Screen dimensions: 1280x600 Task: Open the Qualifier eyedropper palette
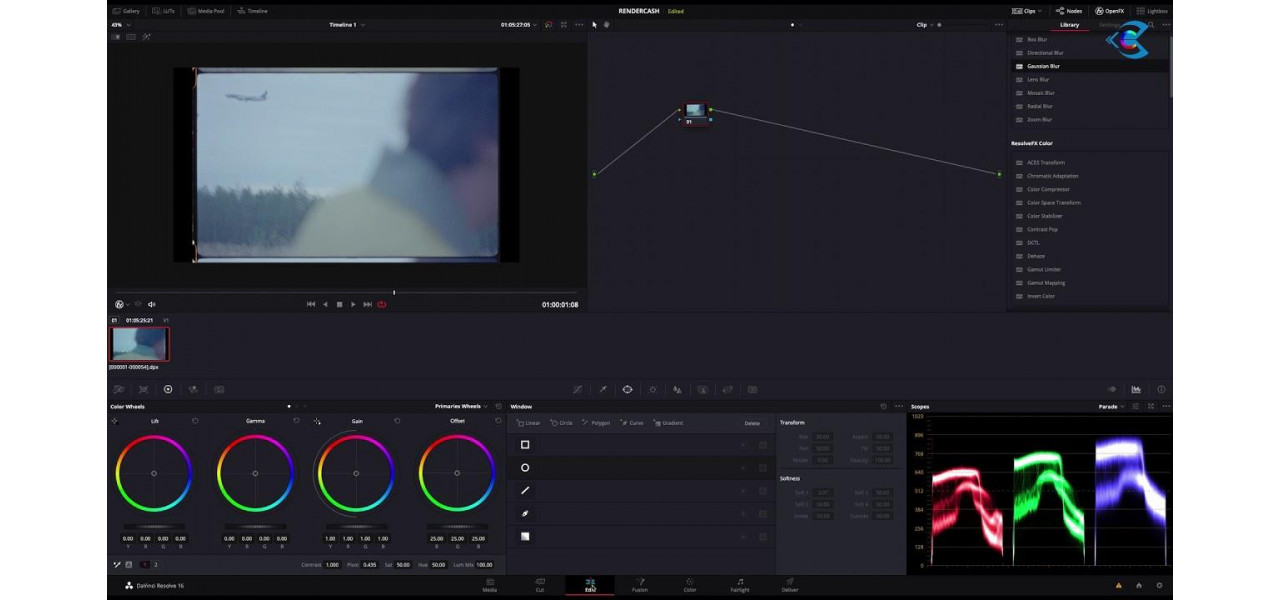(x=603, y=389)
